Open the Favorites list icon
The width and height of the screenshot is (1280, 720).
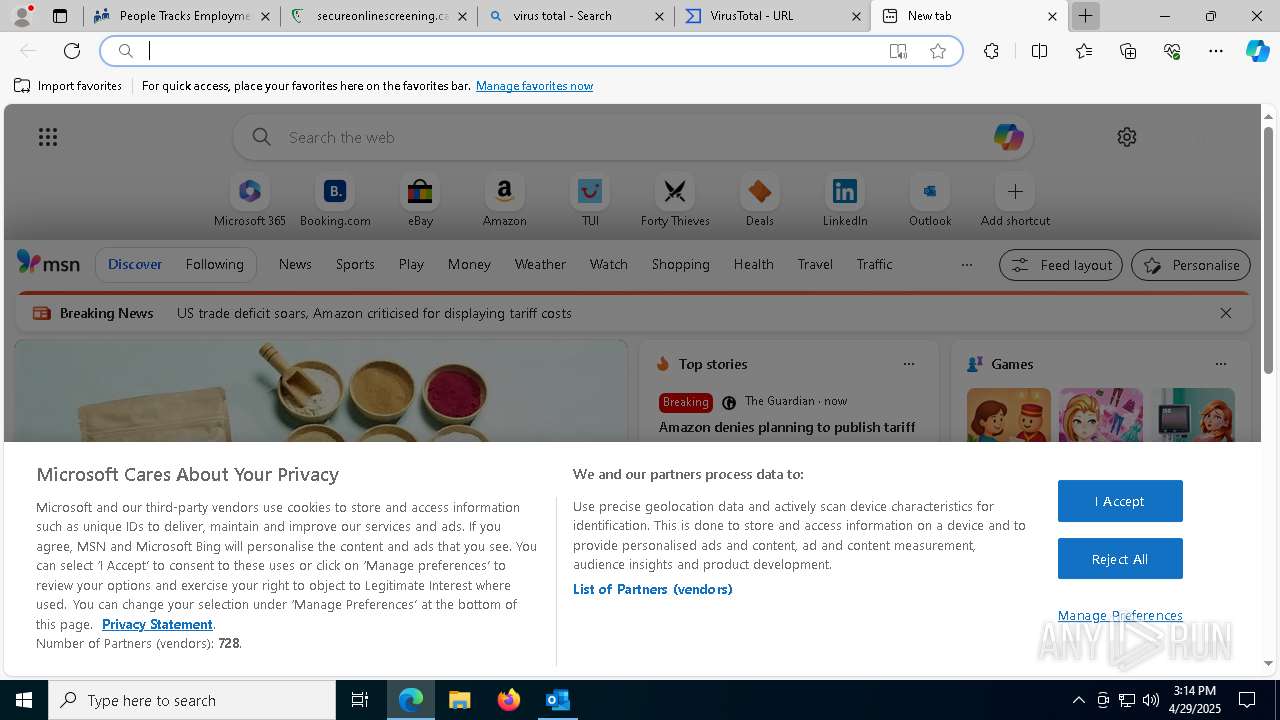pos(1084,51)
